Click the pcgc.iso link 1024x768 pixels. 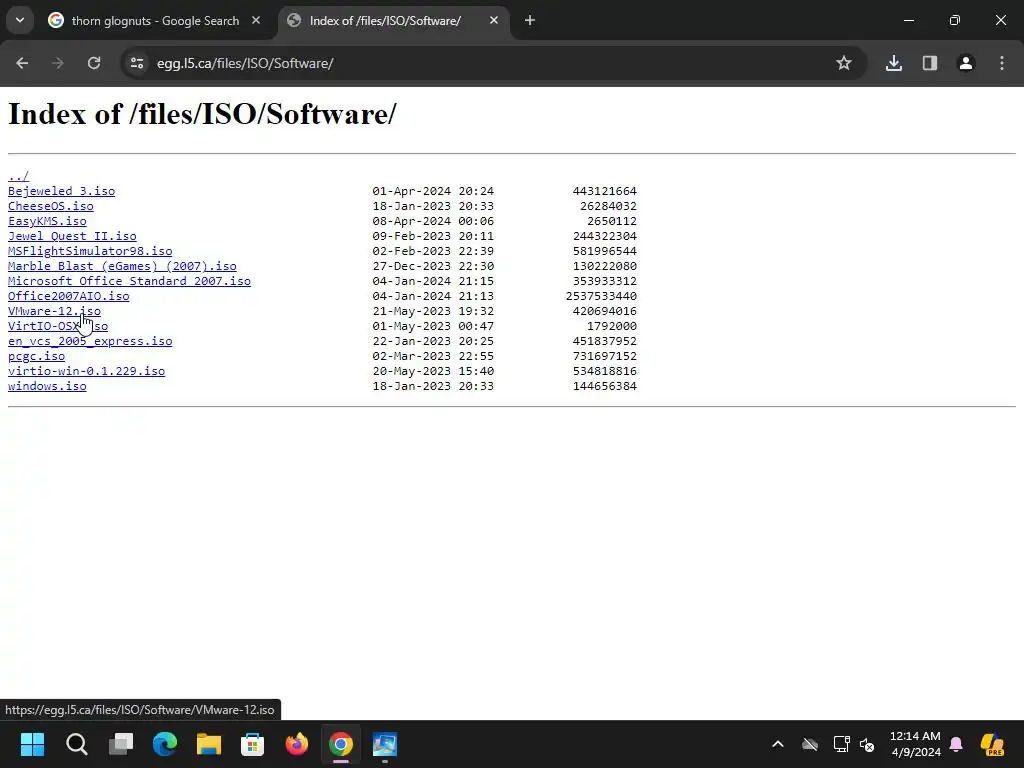(37, 357)
